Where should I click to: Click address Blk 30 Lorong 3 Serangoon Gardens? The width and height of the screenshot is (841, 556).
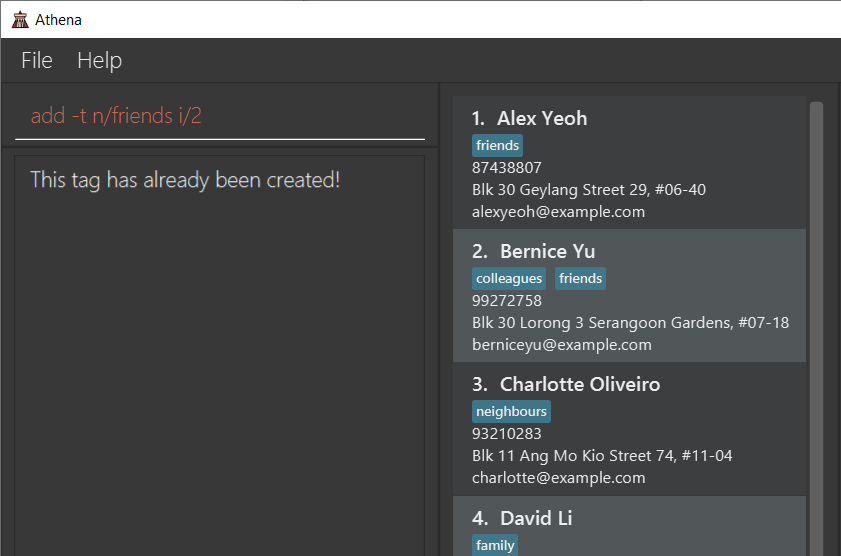[630, 323]
